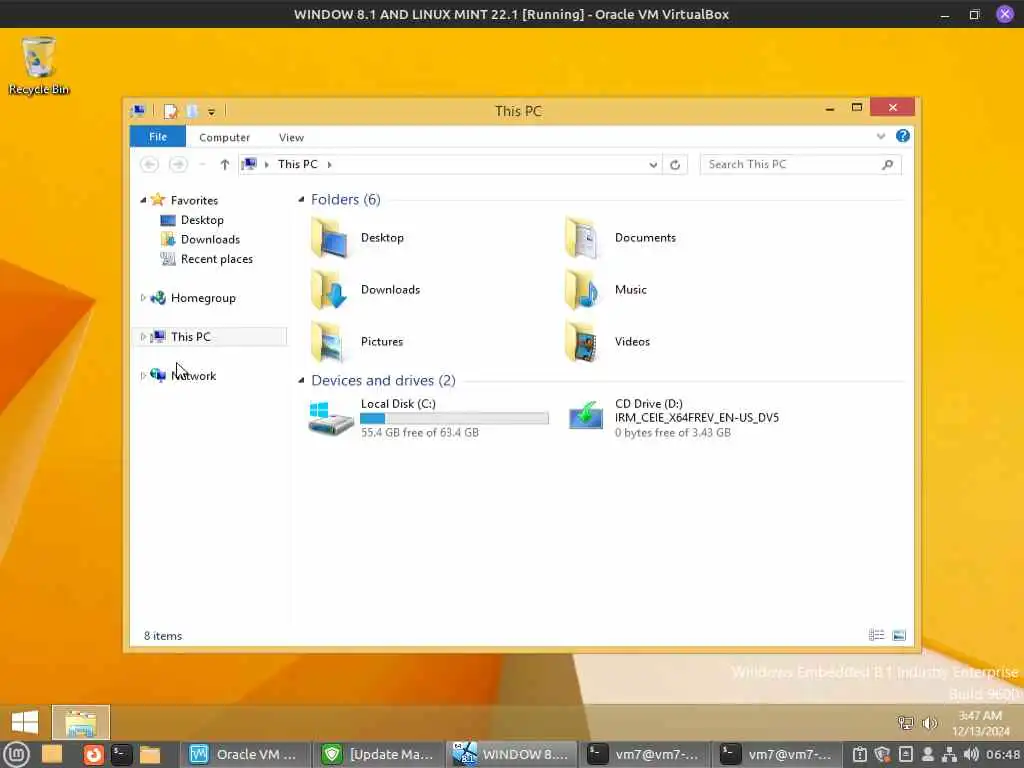Collapse the Favorites tree node
The height and width of the screenshot is (768, 1024).
143,200
